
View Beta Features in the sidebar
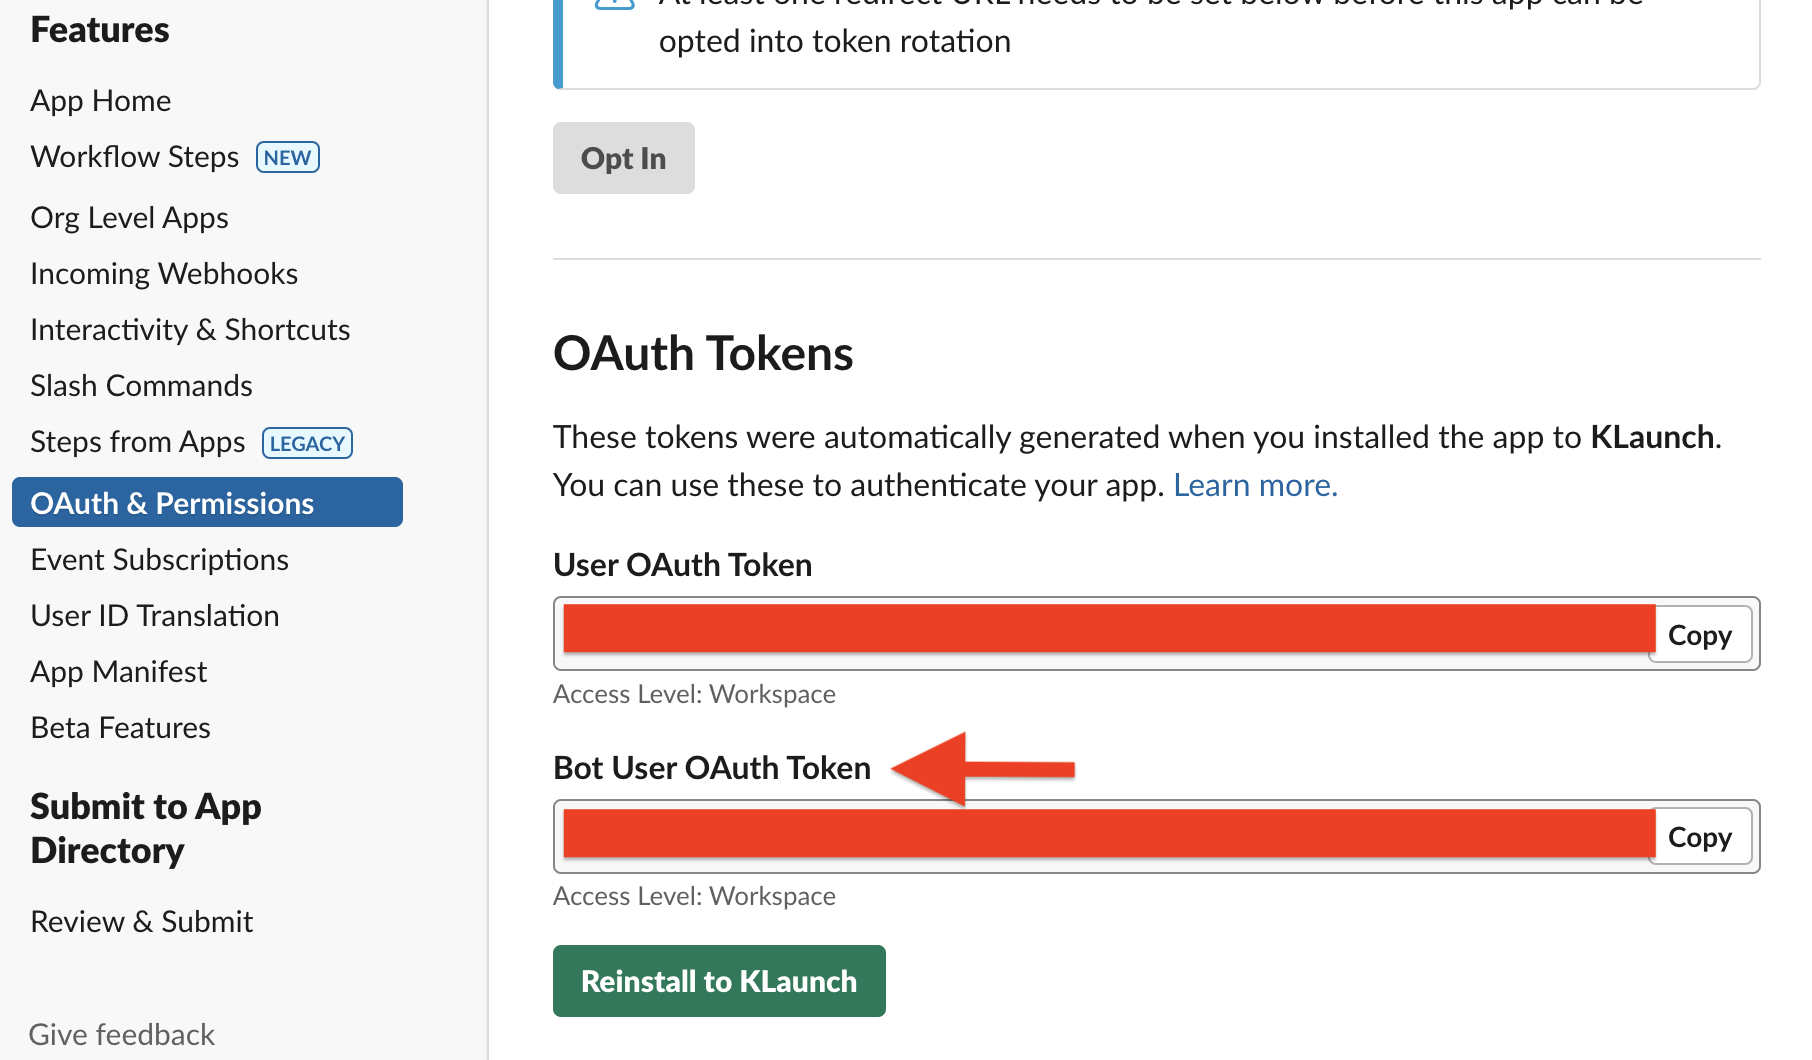121,728
